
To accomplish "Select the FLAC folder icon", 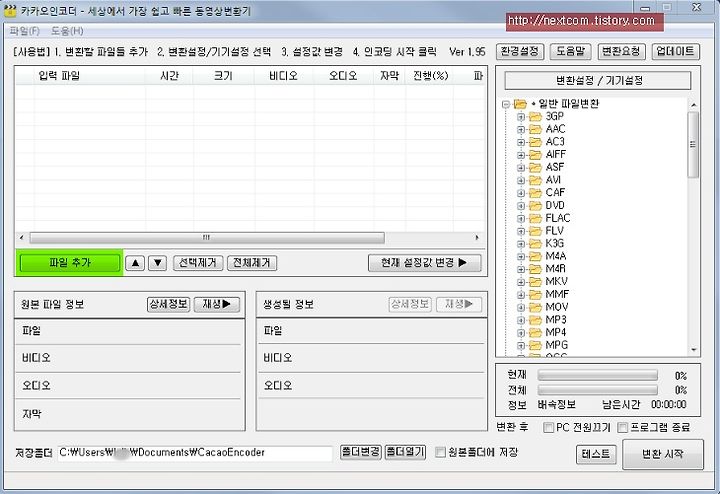I will [535, 219].
